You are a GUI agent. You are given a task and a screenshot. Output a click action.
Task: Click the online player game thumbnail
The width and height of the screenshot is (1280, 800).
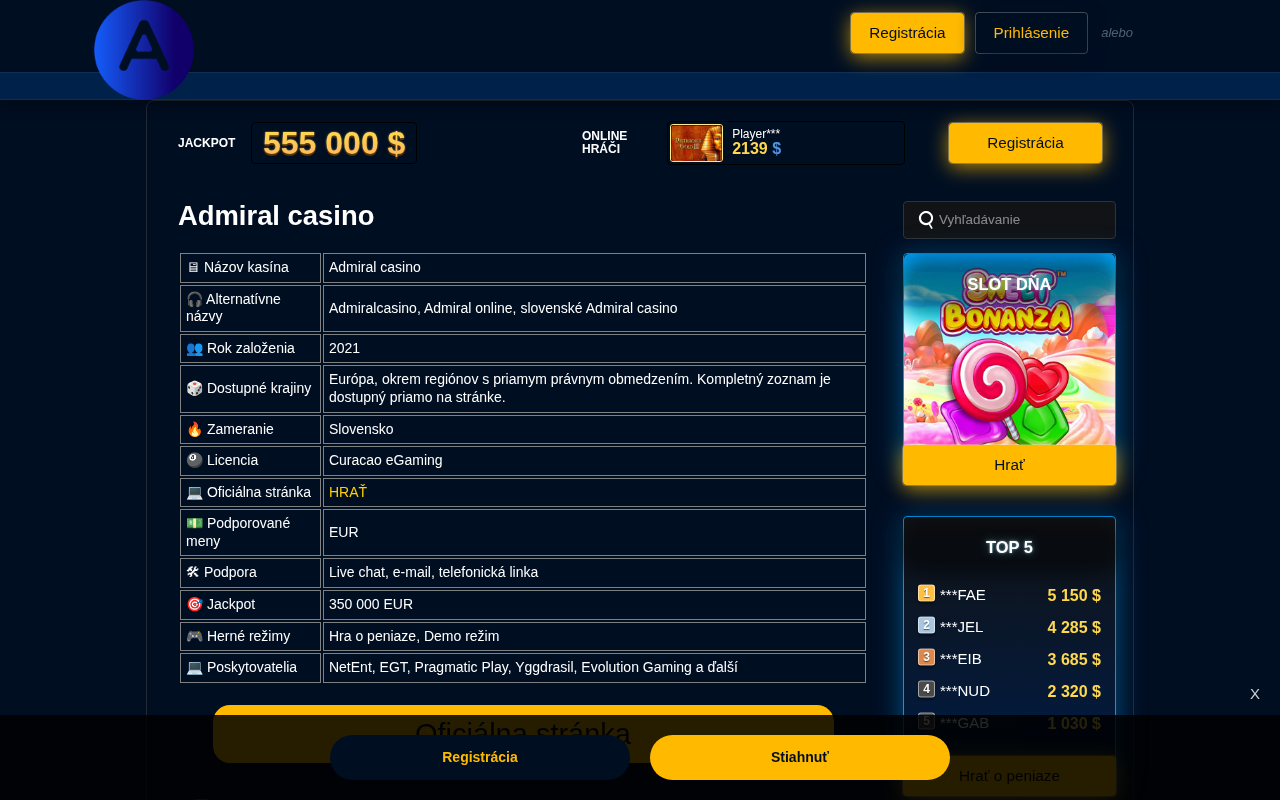coord(696,143)
